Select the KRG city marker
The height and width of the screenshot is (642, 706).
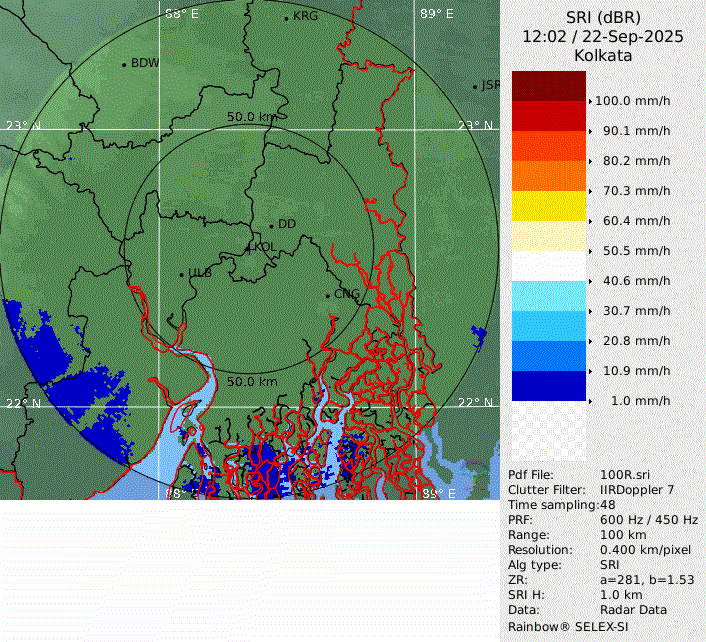pos(286,18)
